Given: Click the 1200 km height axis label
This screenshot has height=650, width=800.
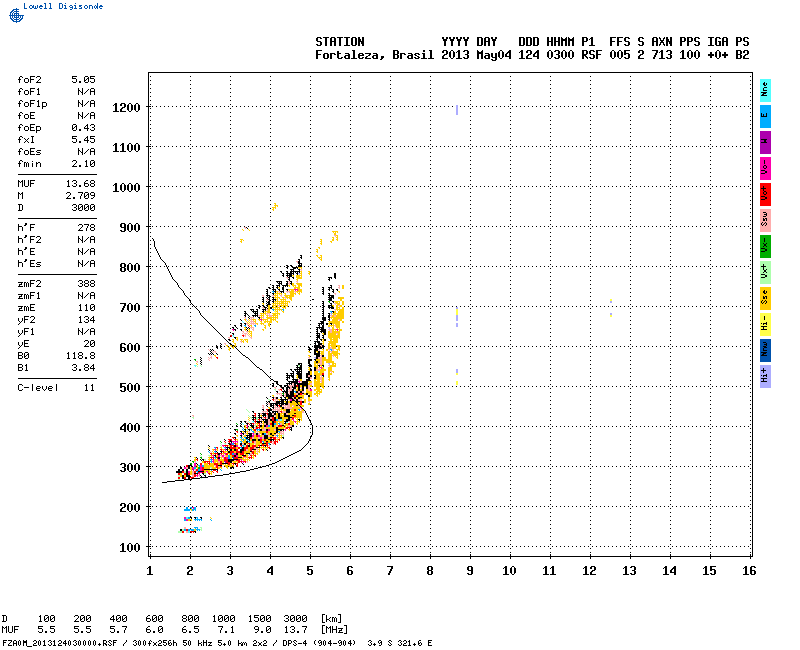Looking at the screenshot, I should pyautogui.click(x=126, y=108).
